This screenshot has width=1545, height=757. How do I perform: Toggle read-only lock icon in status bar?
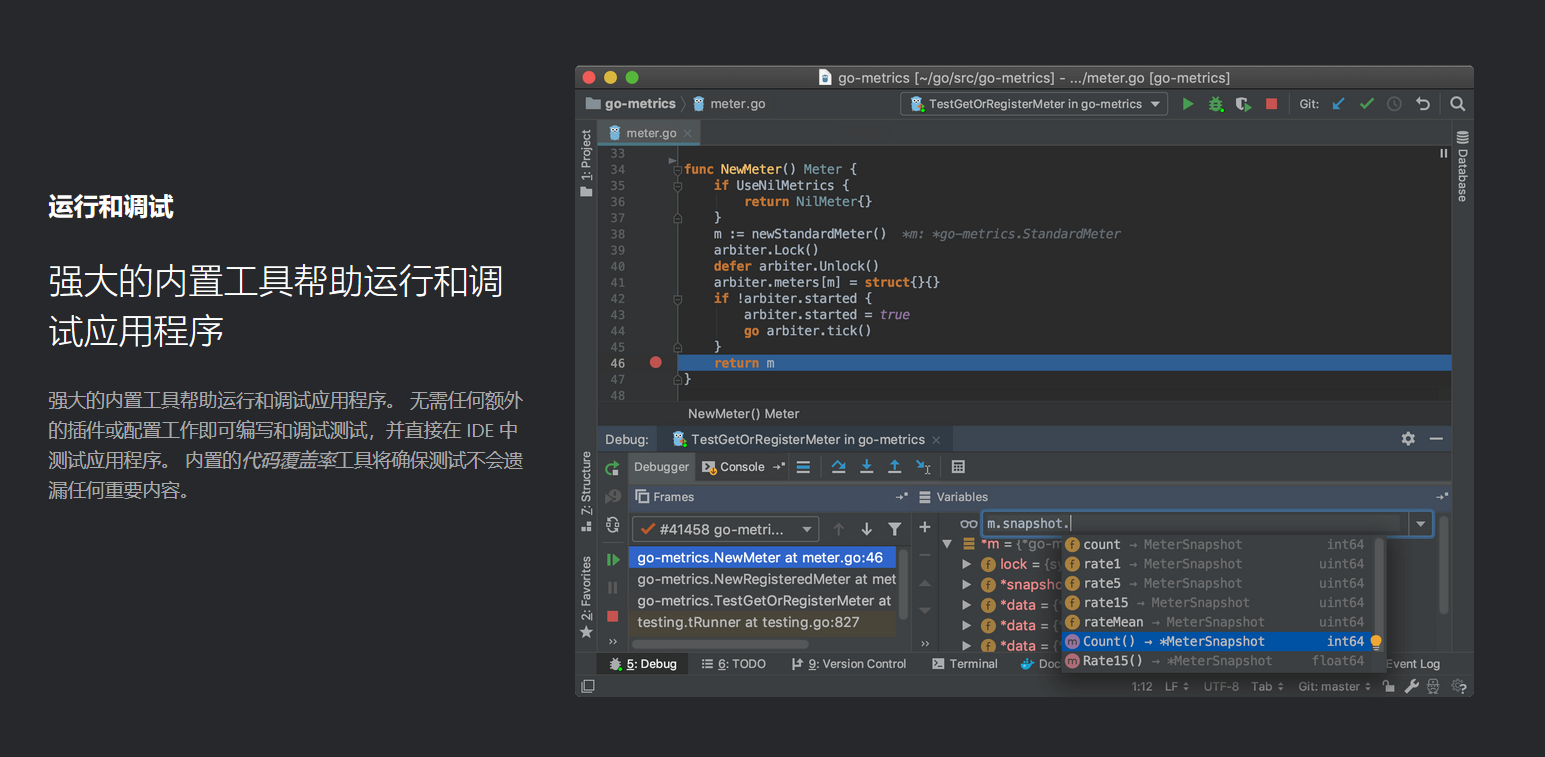coord(1388,686)
